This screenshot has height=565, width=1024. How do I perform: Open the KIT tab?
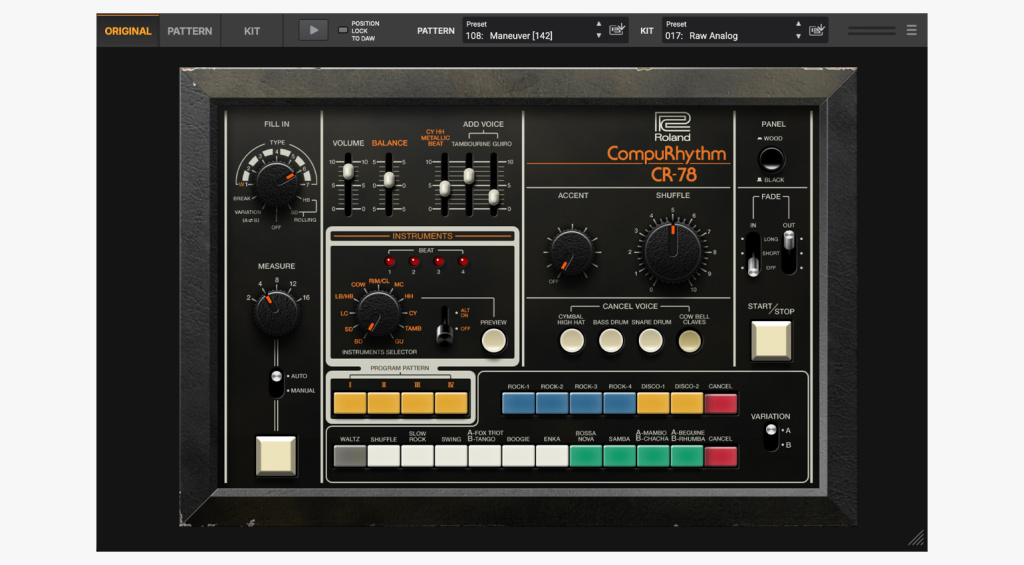click(x=252, y=31)
